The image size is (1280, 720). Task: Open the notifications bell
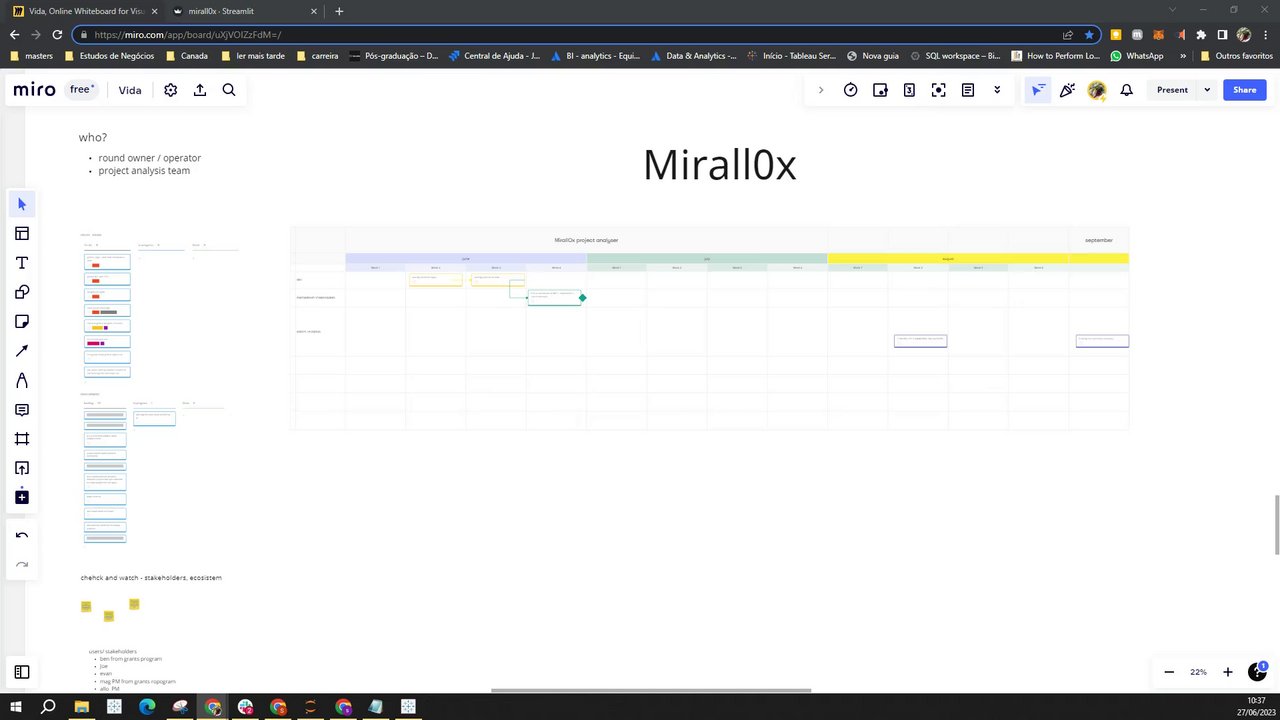point(1126,90)
